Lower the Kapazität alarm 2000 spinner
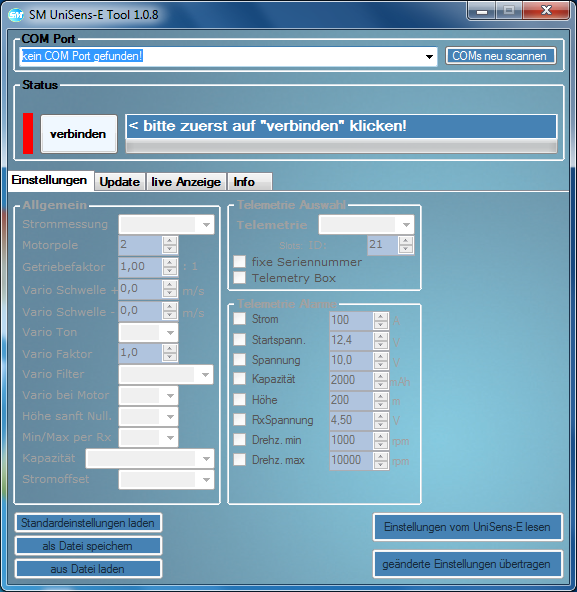Screen dimensions: 577x592 [x=381, y=385]
